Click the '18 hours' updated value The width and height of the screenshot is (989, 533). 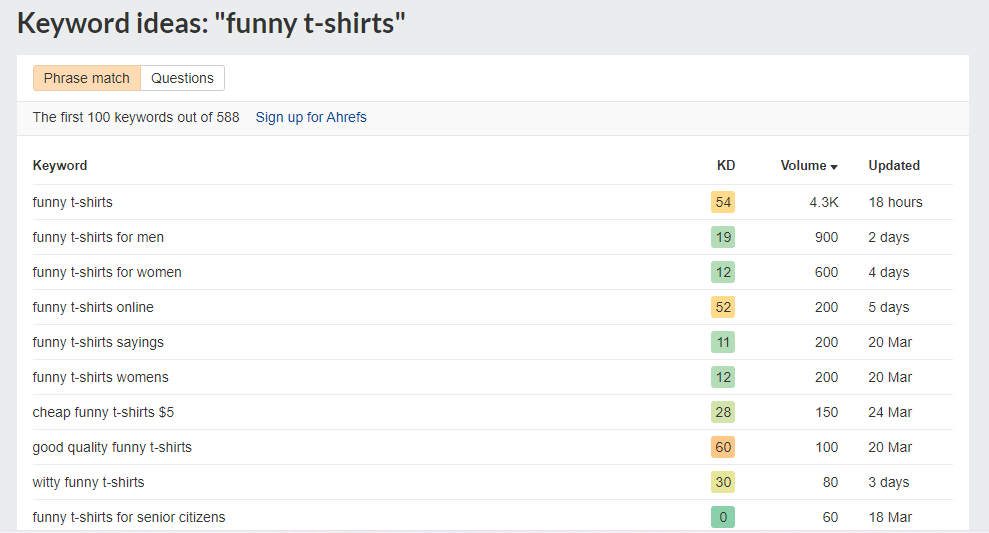coord(895,202)
